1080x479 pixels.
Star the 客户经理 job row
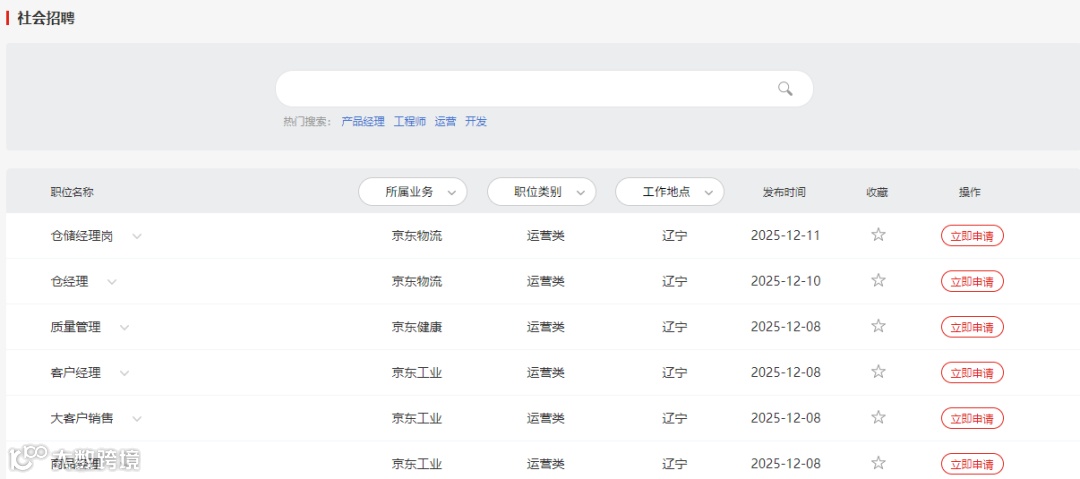click(878, 372)
